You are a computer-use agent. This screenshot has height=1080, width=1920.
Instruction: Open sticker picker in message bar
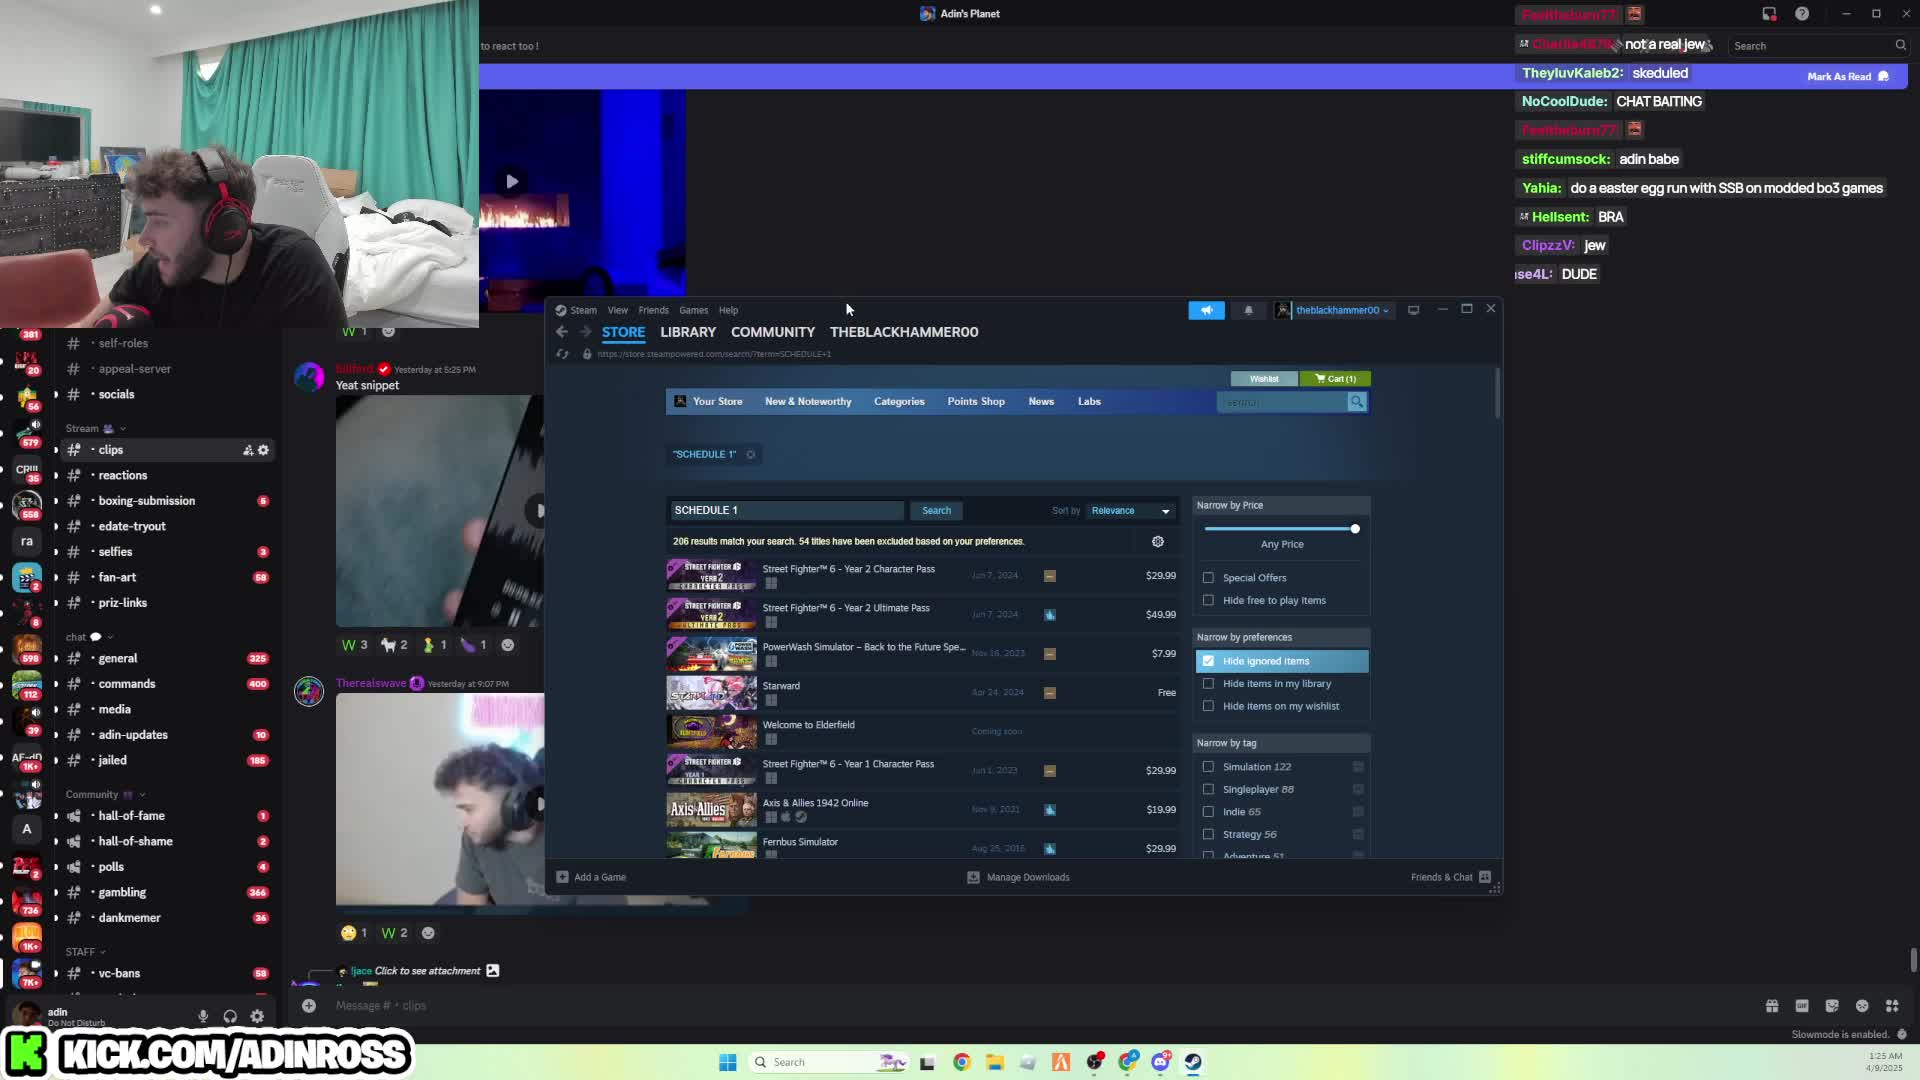1832,1006
